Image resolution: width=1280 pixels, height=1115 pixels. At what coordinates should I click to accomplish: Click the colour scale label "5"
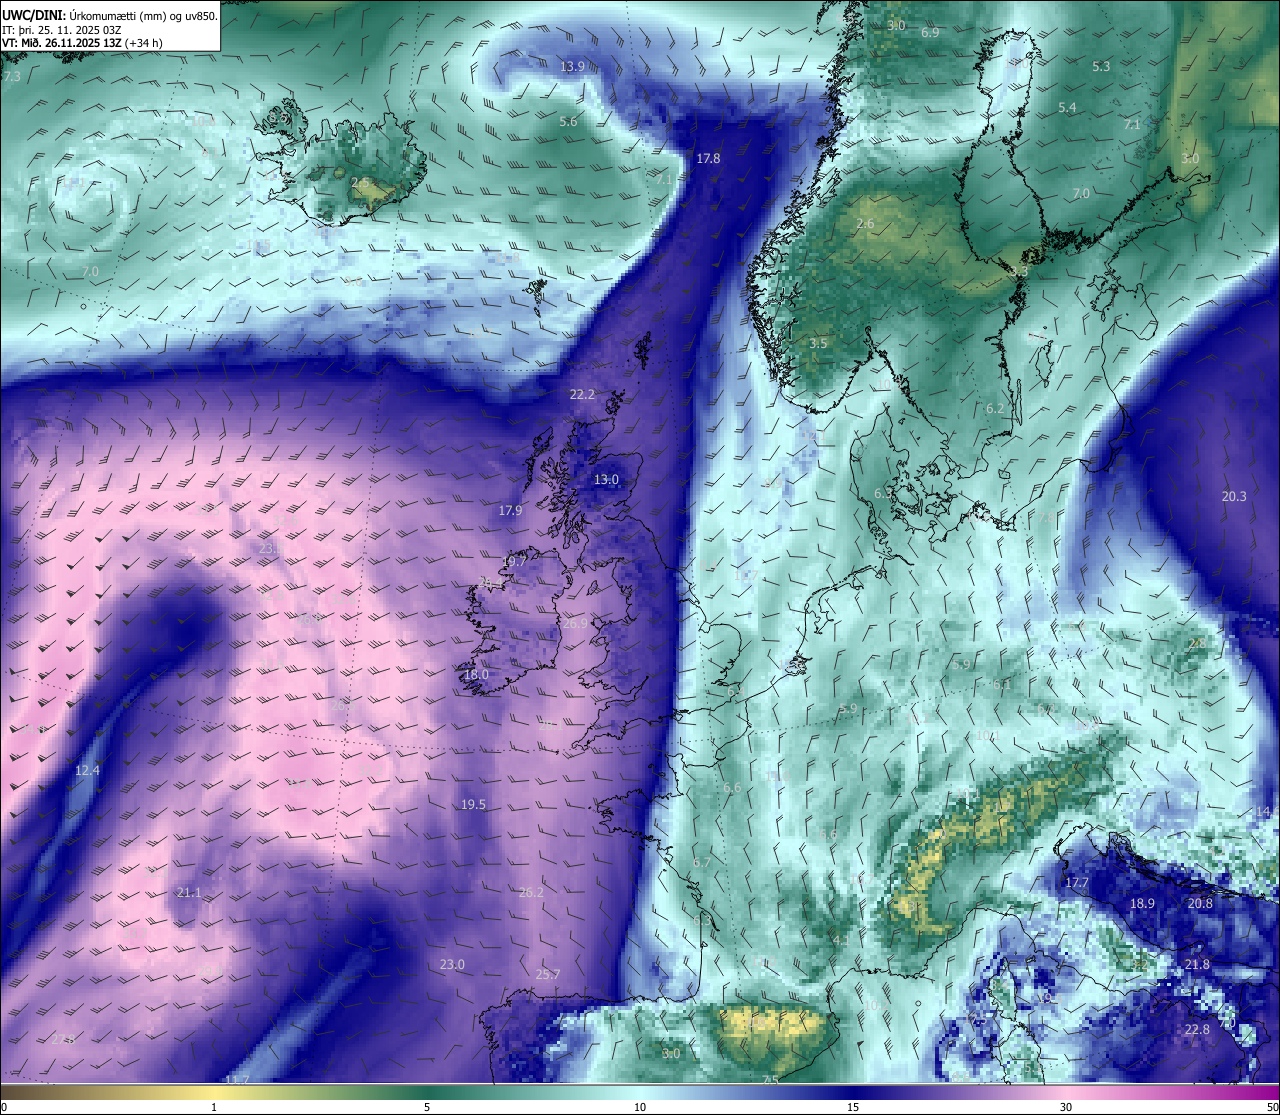click(x=427, y=1106)
